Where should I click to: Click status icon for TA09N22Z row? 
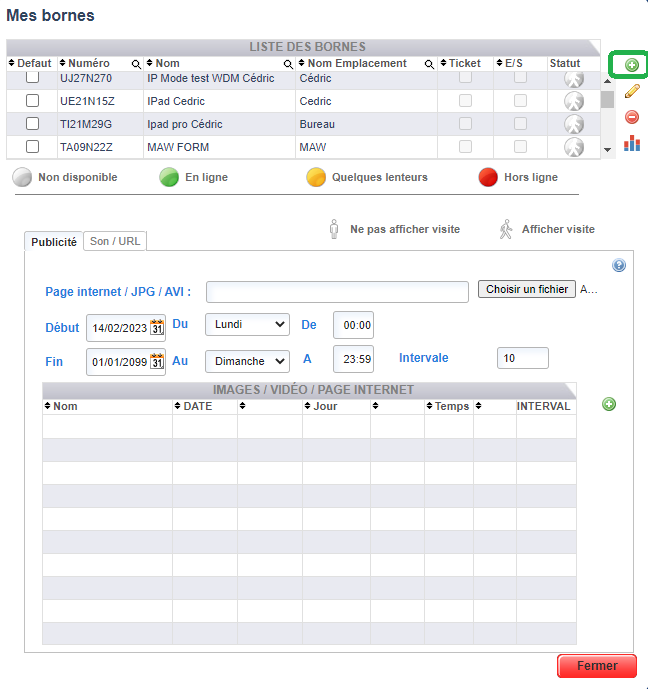pyautogui.click(x=574, y=147)
